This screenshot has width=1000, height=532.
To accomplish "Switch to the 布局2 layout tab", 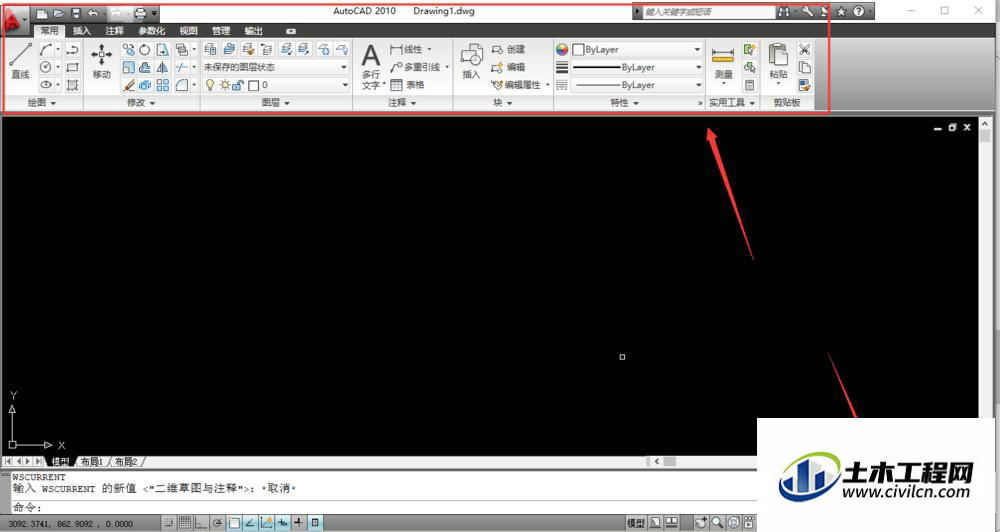I will pos(126,461).
